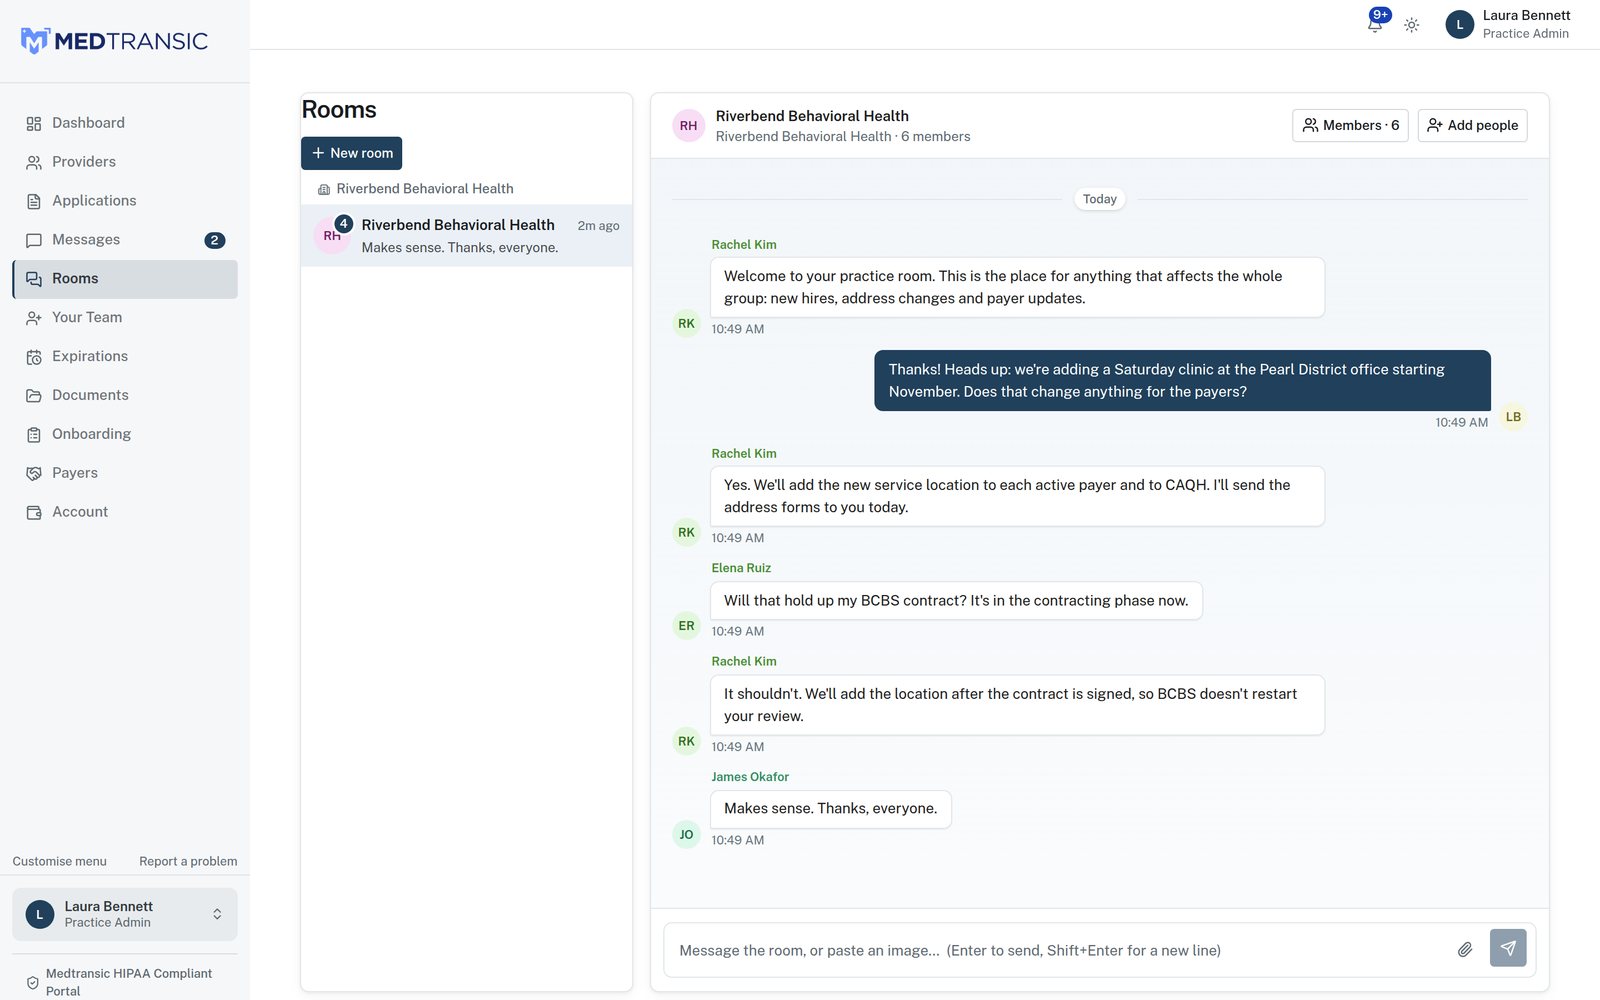Click the JO avatar beside James Okafor's message
1600x1000 pixels.
(x=686, y=835)
